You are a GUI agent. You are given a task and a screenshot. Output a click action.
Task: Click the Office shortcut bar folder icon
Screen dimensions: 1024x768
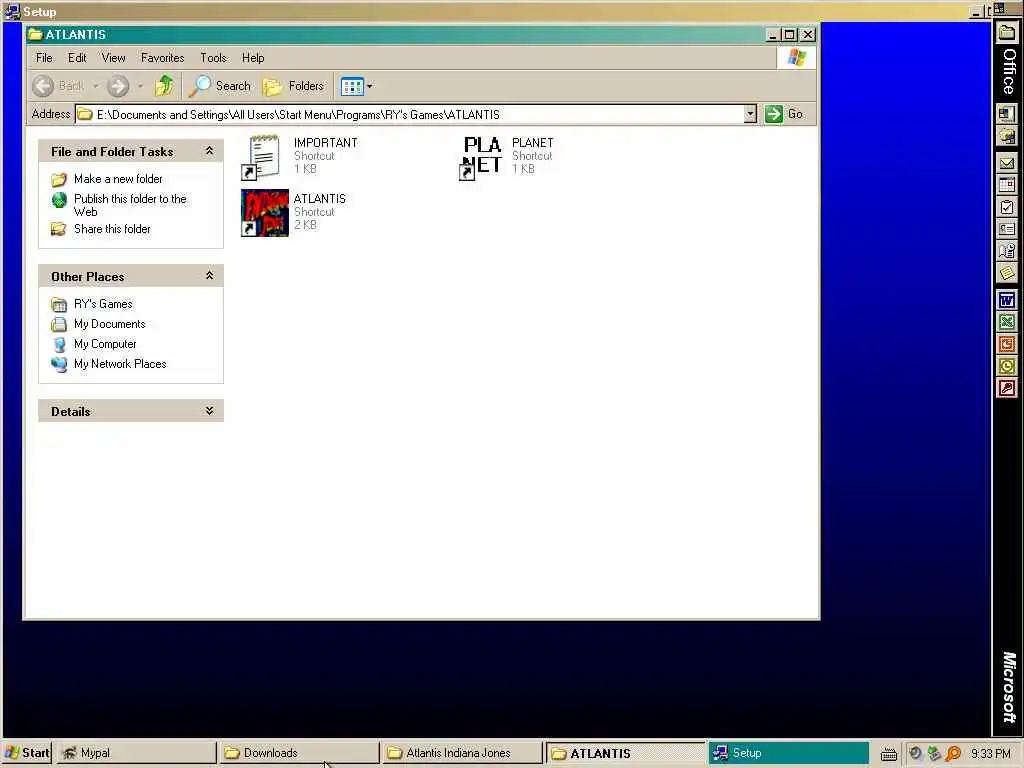[x=1006, y=33]
